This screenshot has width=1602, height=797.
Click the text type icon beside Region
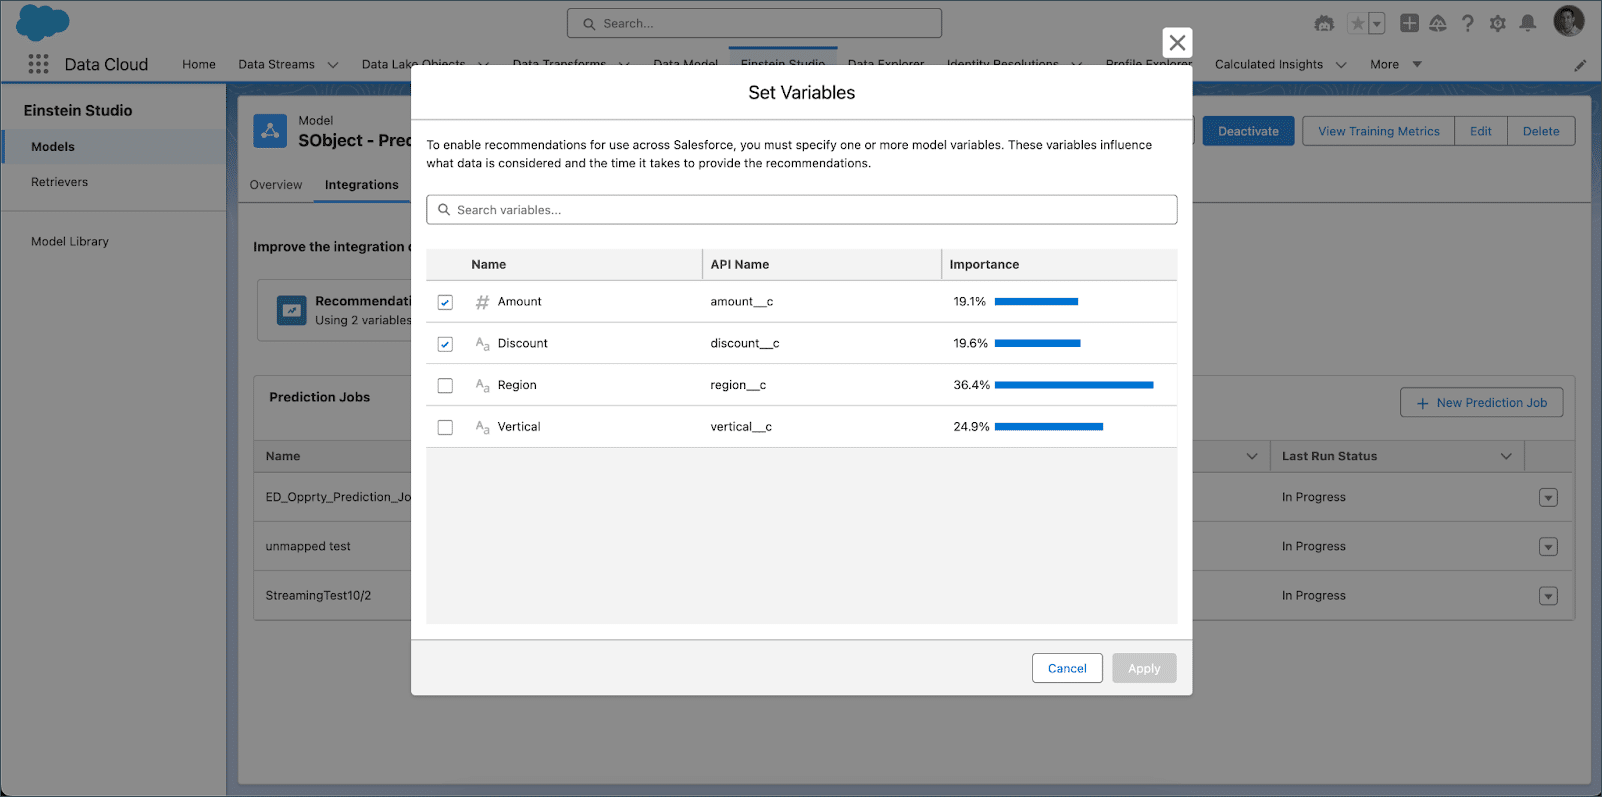tap(482, 385)
